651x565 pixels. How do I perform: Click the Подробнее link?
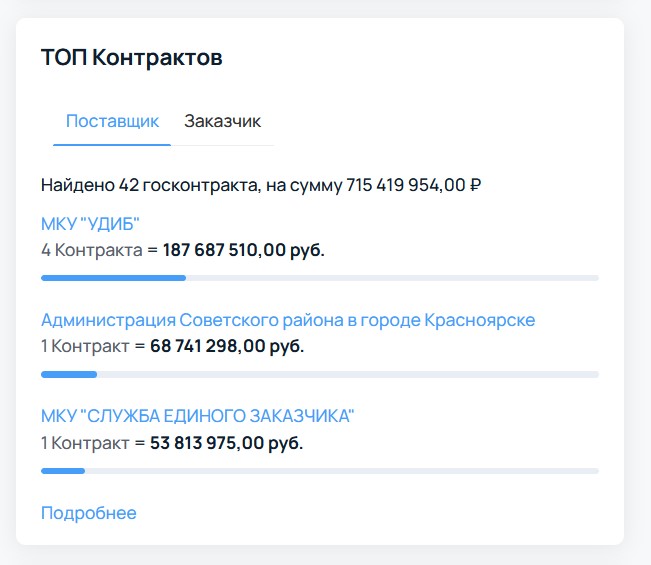pyautogui.click(x=88, y=513)
